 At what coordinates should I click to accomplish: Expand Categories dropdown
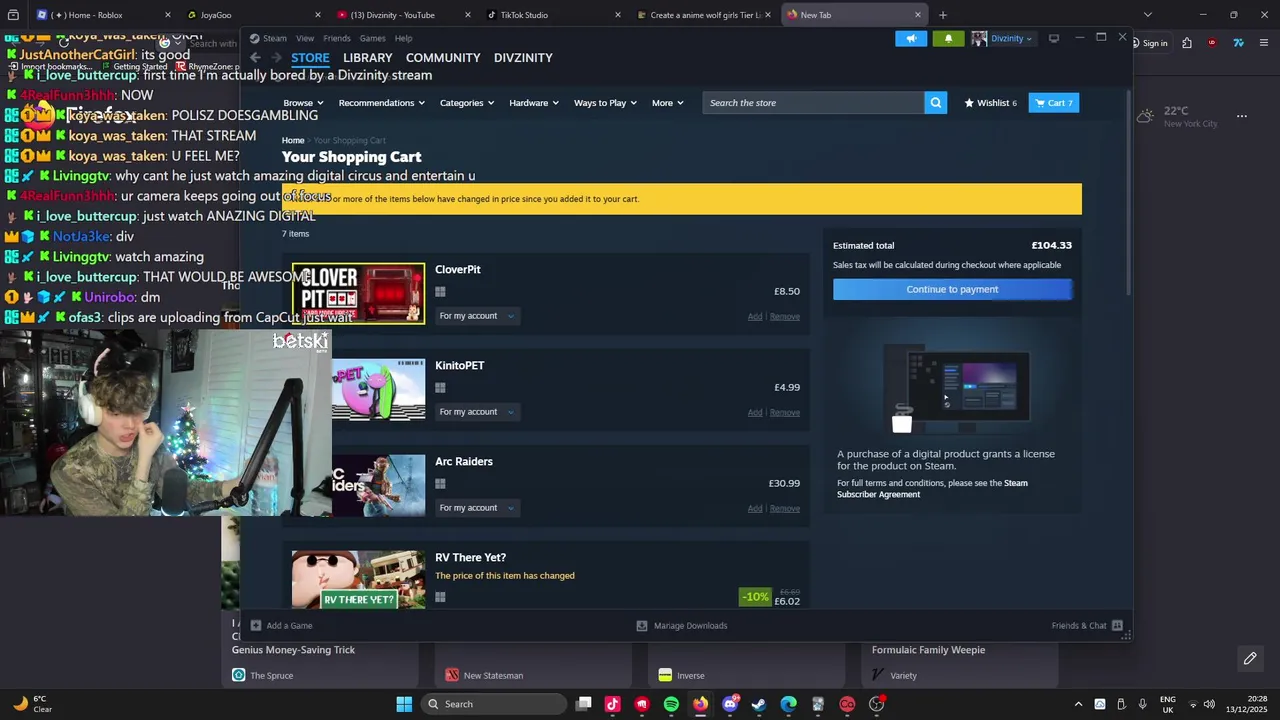(x=467, y=103)
